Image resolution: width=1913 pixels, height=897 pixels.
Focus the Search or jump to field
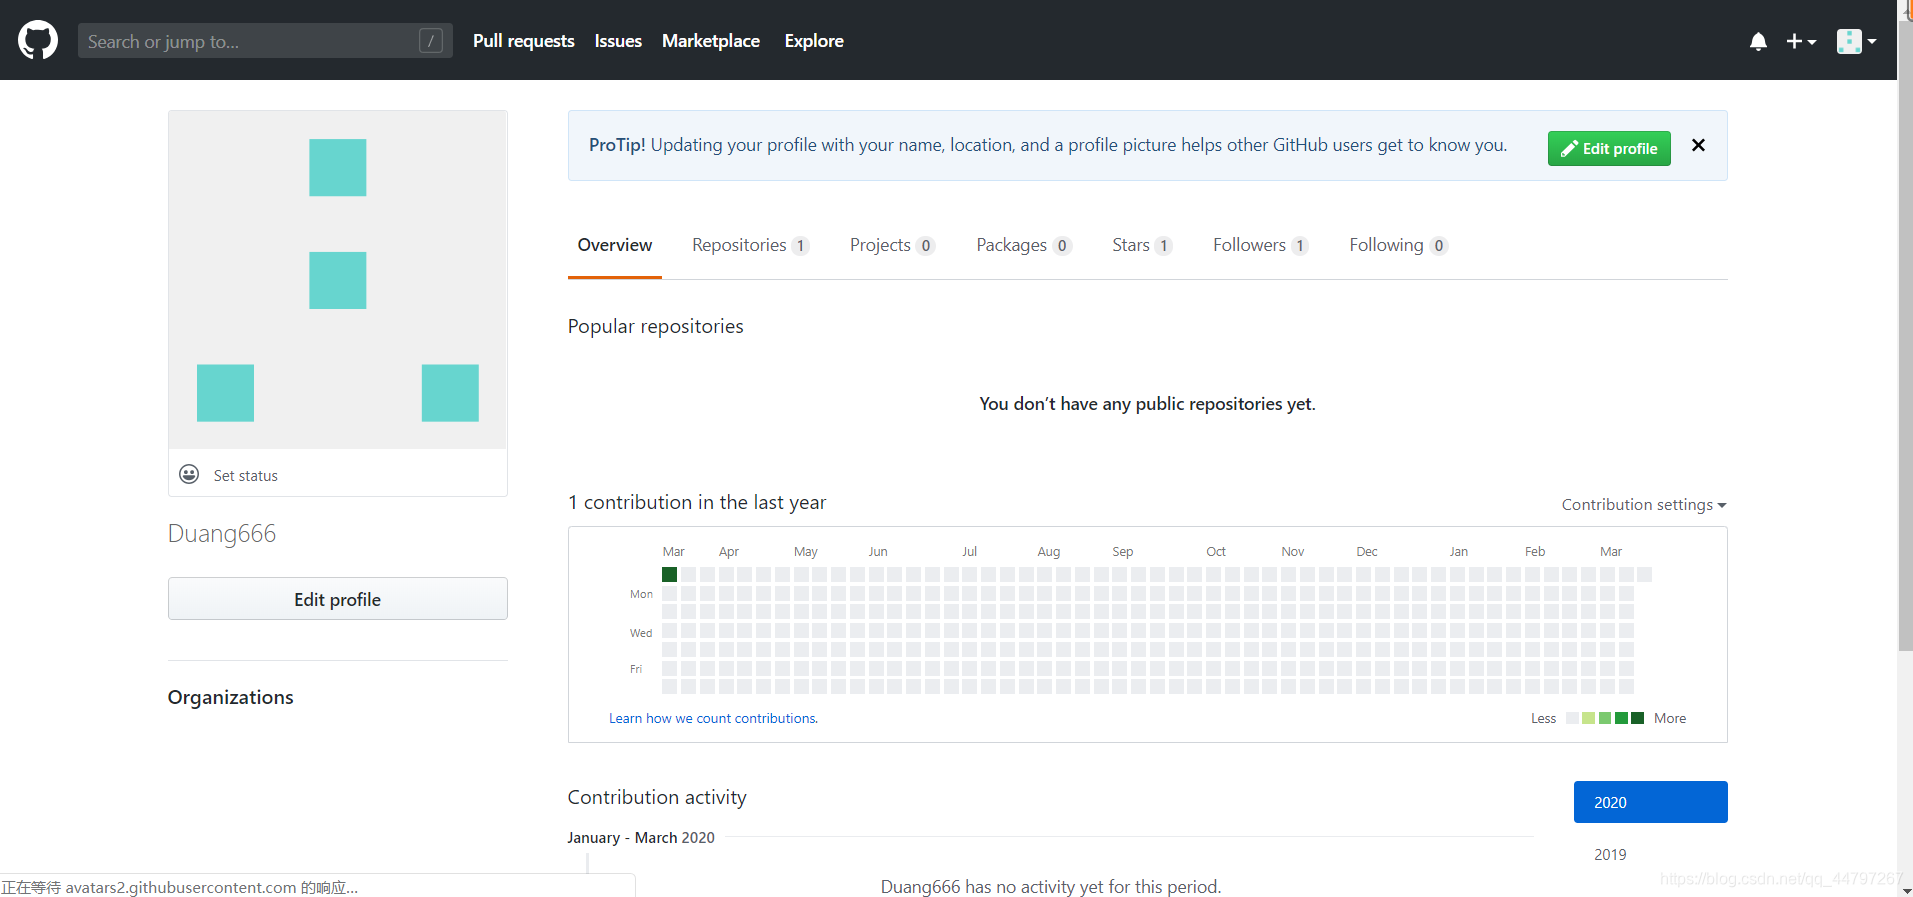pyautogui.click(x=265, y=41)
